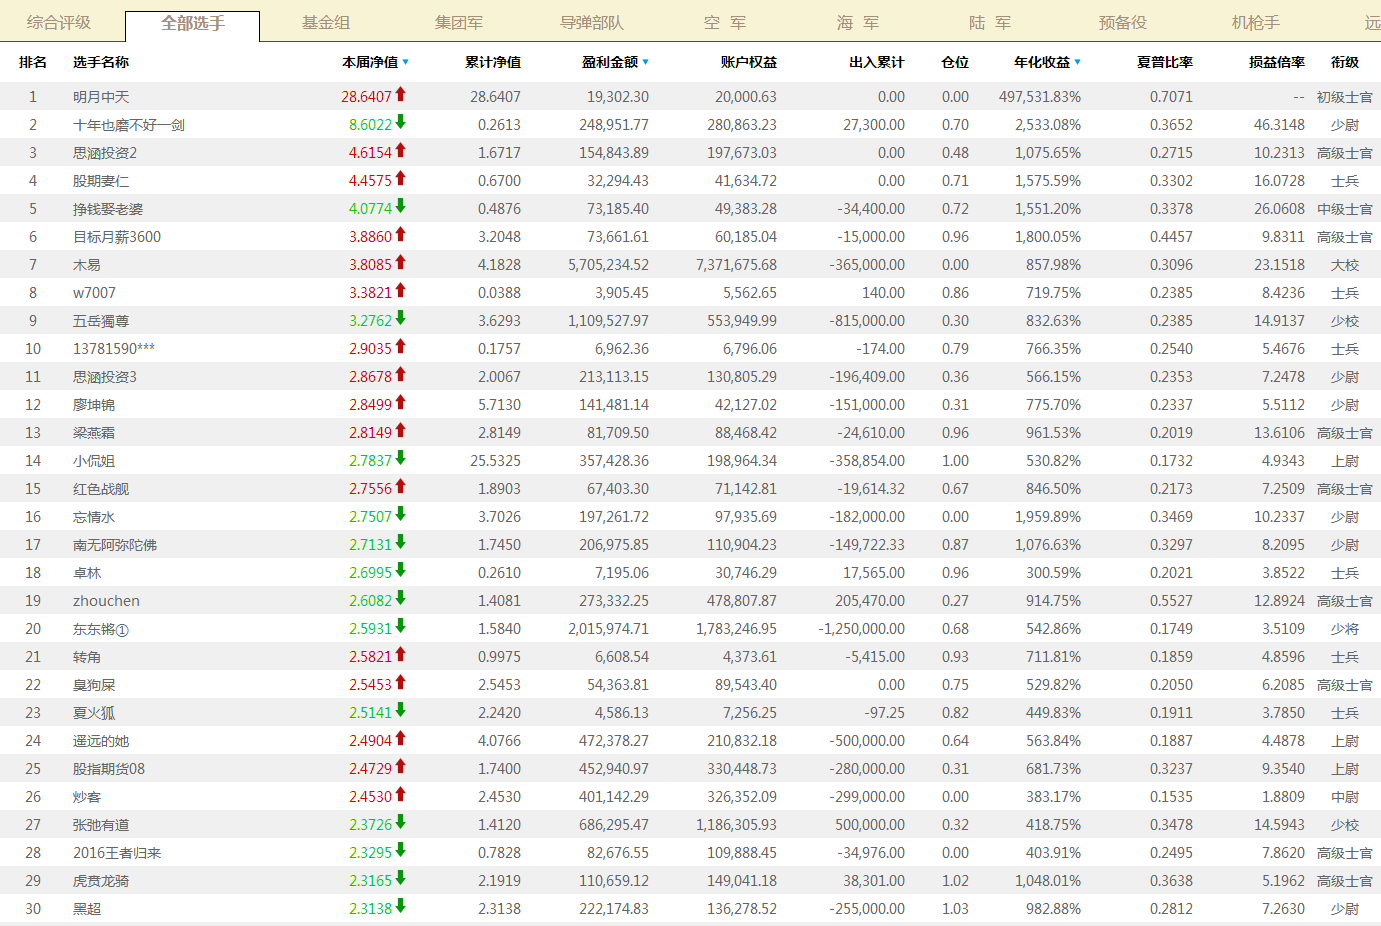
Task: Click the 出入累计 column header
Action: click(x=877, y=62)
